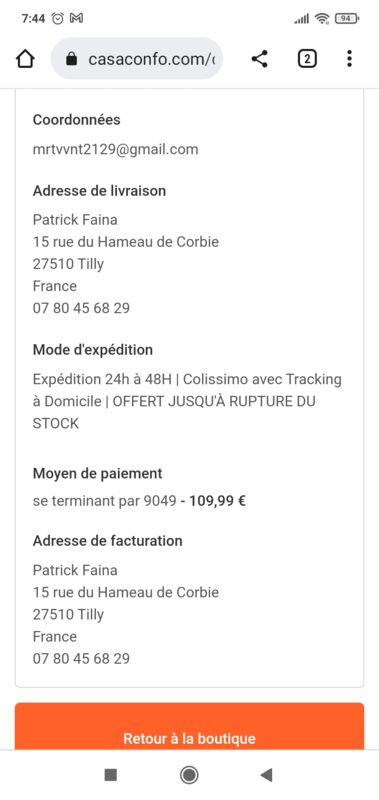Open the tab switcher showing 2 tabs
This screenshot has width=379, height=800.
[x=307, y=59]
